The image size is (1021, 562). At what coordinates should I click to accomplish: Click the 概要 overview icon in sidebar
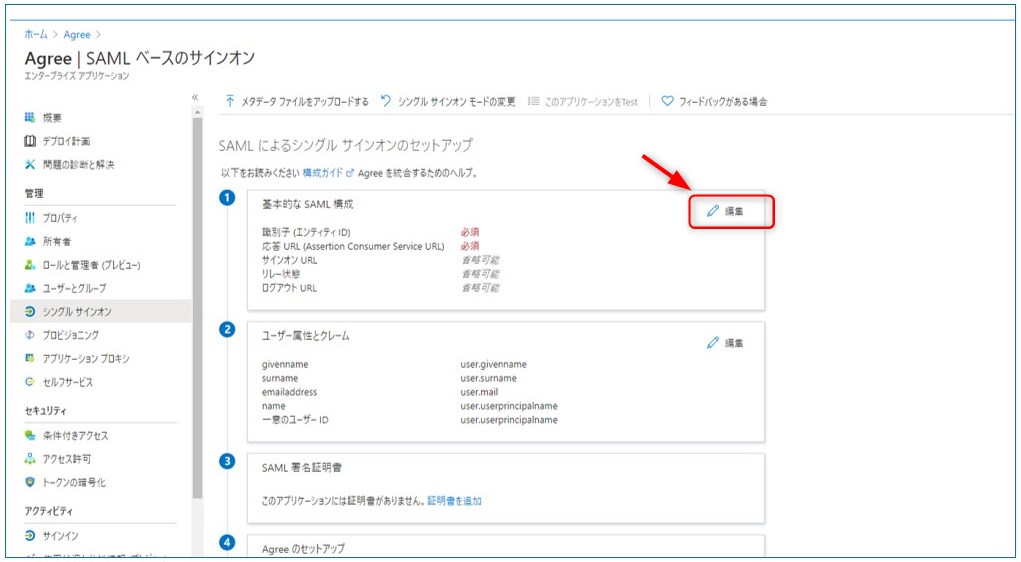pos(29,118)
